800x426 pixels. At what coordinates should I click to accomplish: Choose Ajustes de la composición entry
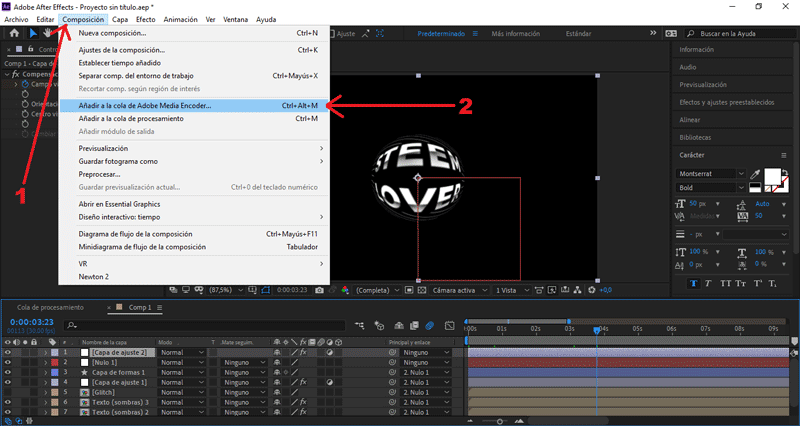(194, 50)
